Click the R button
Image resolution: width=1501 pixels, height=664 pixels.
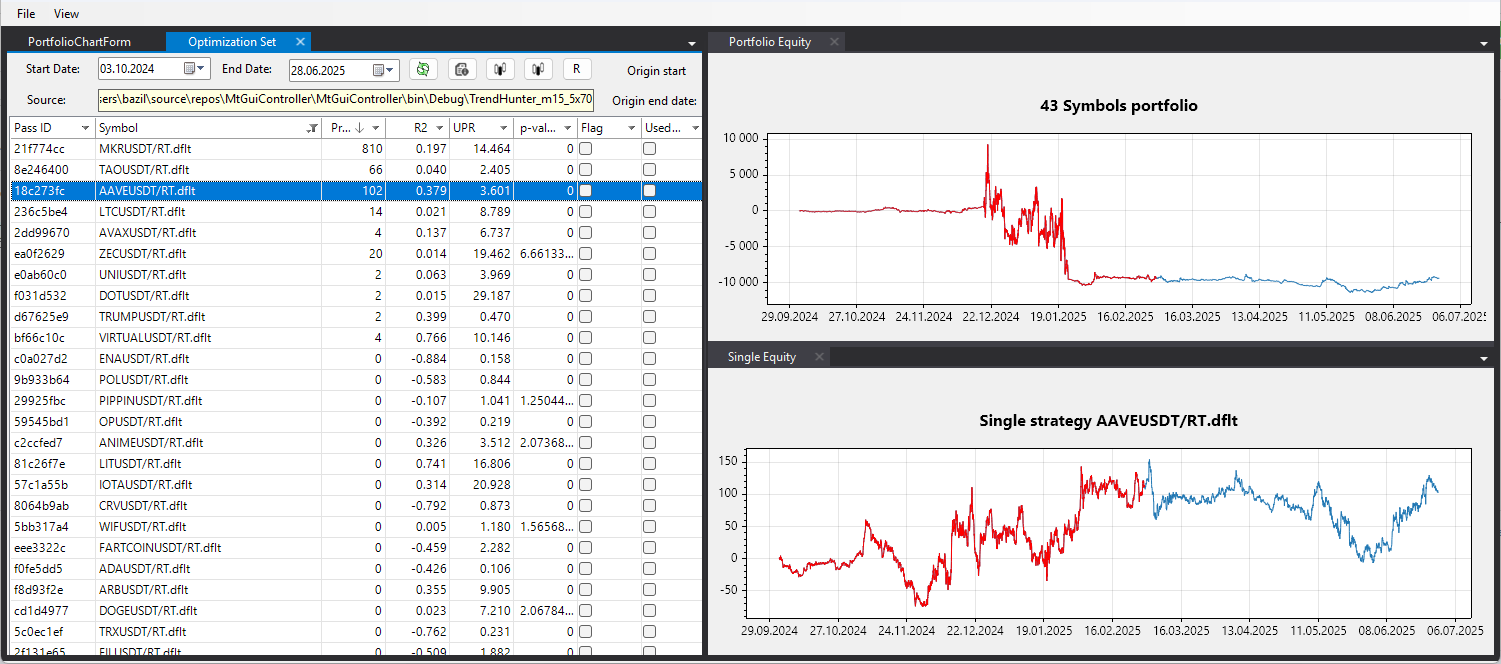(577, 69)
